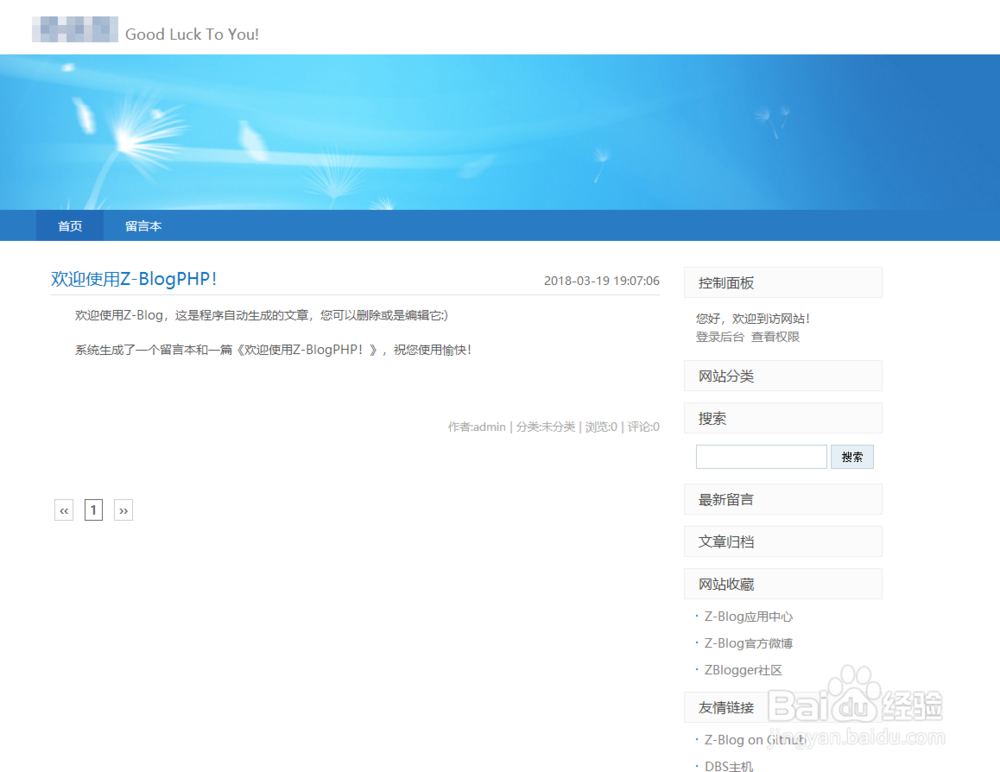
Task: Open the 首页 navigation tab
Action: coord(70,226)
